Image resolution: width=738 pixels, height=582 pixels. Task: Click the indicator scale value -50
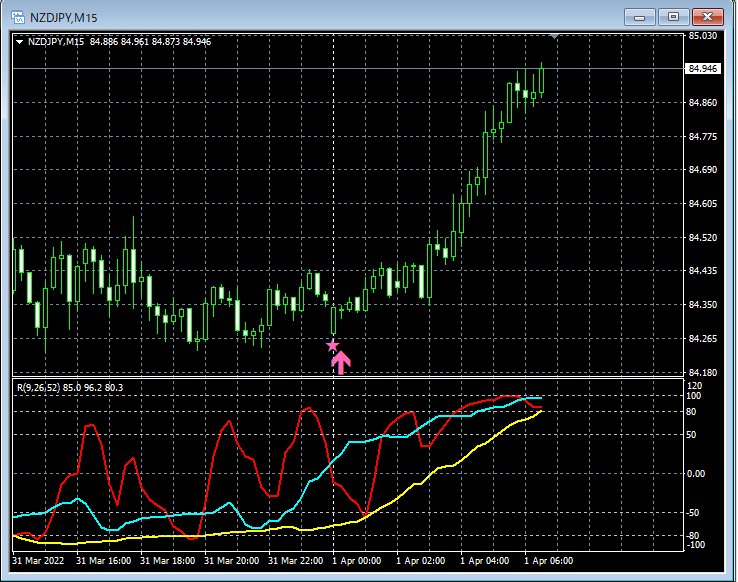(x=692, y=513)
